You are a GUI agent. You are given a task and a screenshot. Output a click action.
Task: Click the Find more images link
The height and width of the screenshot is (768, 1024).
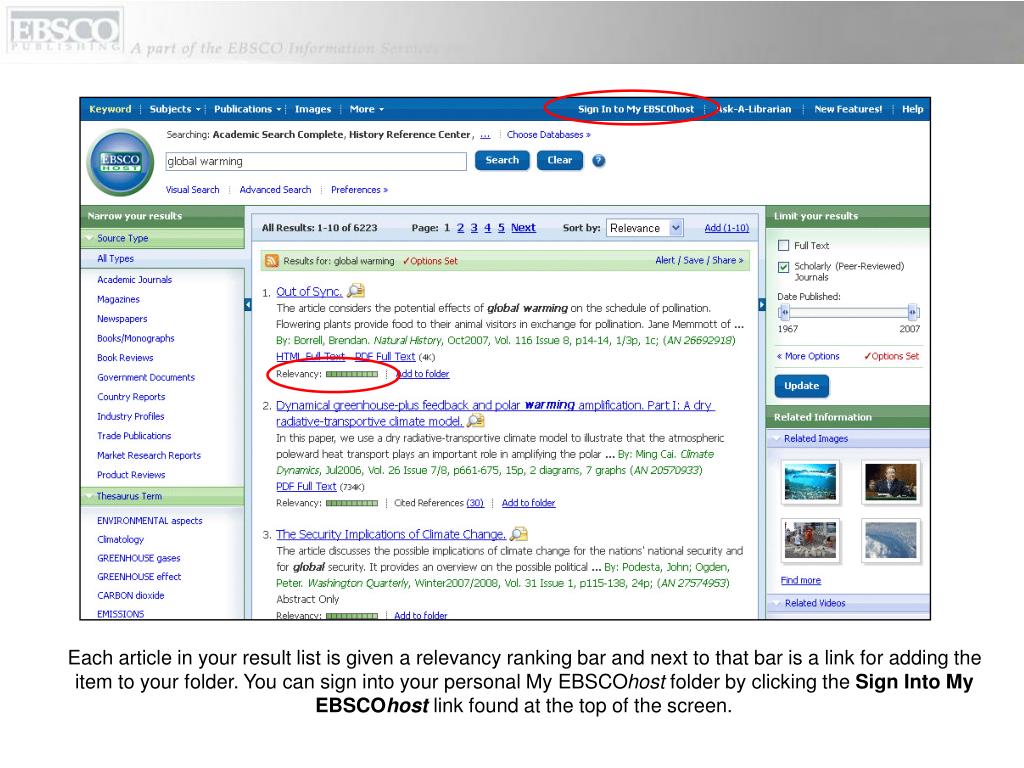[x=801, y=581]
